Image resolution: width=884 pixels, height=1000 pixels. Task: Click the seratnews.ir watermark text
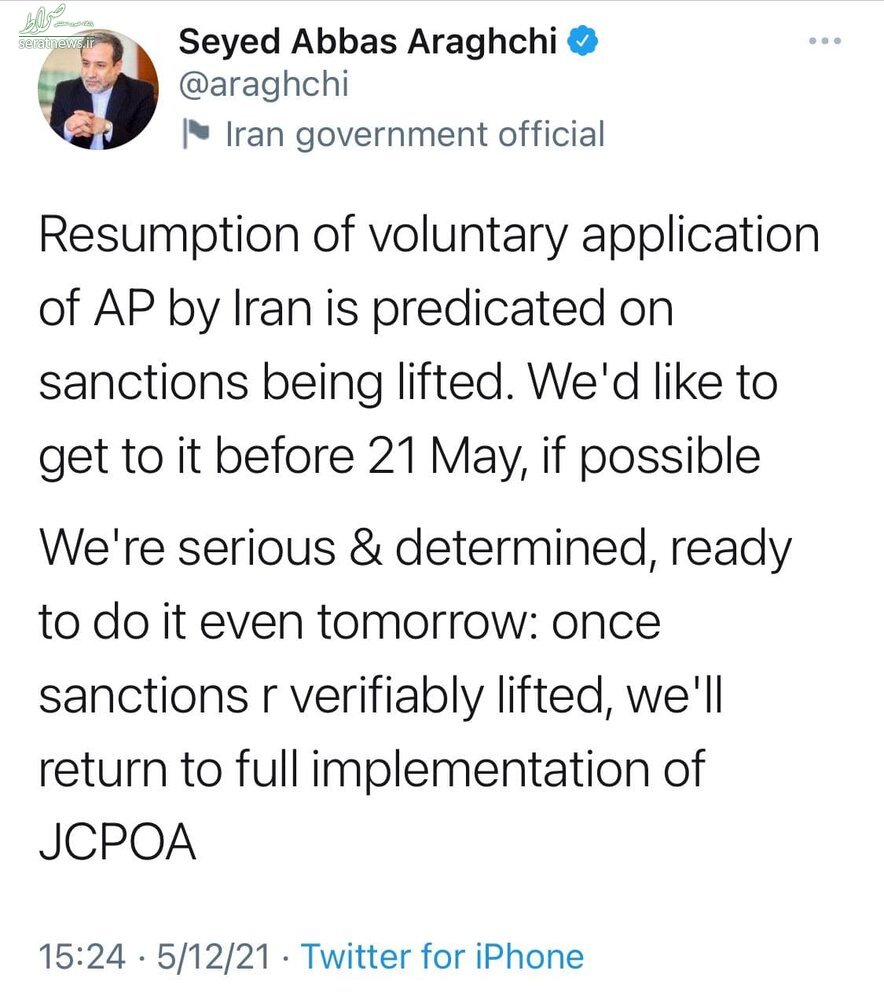[41, 46]
